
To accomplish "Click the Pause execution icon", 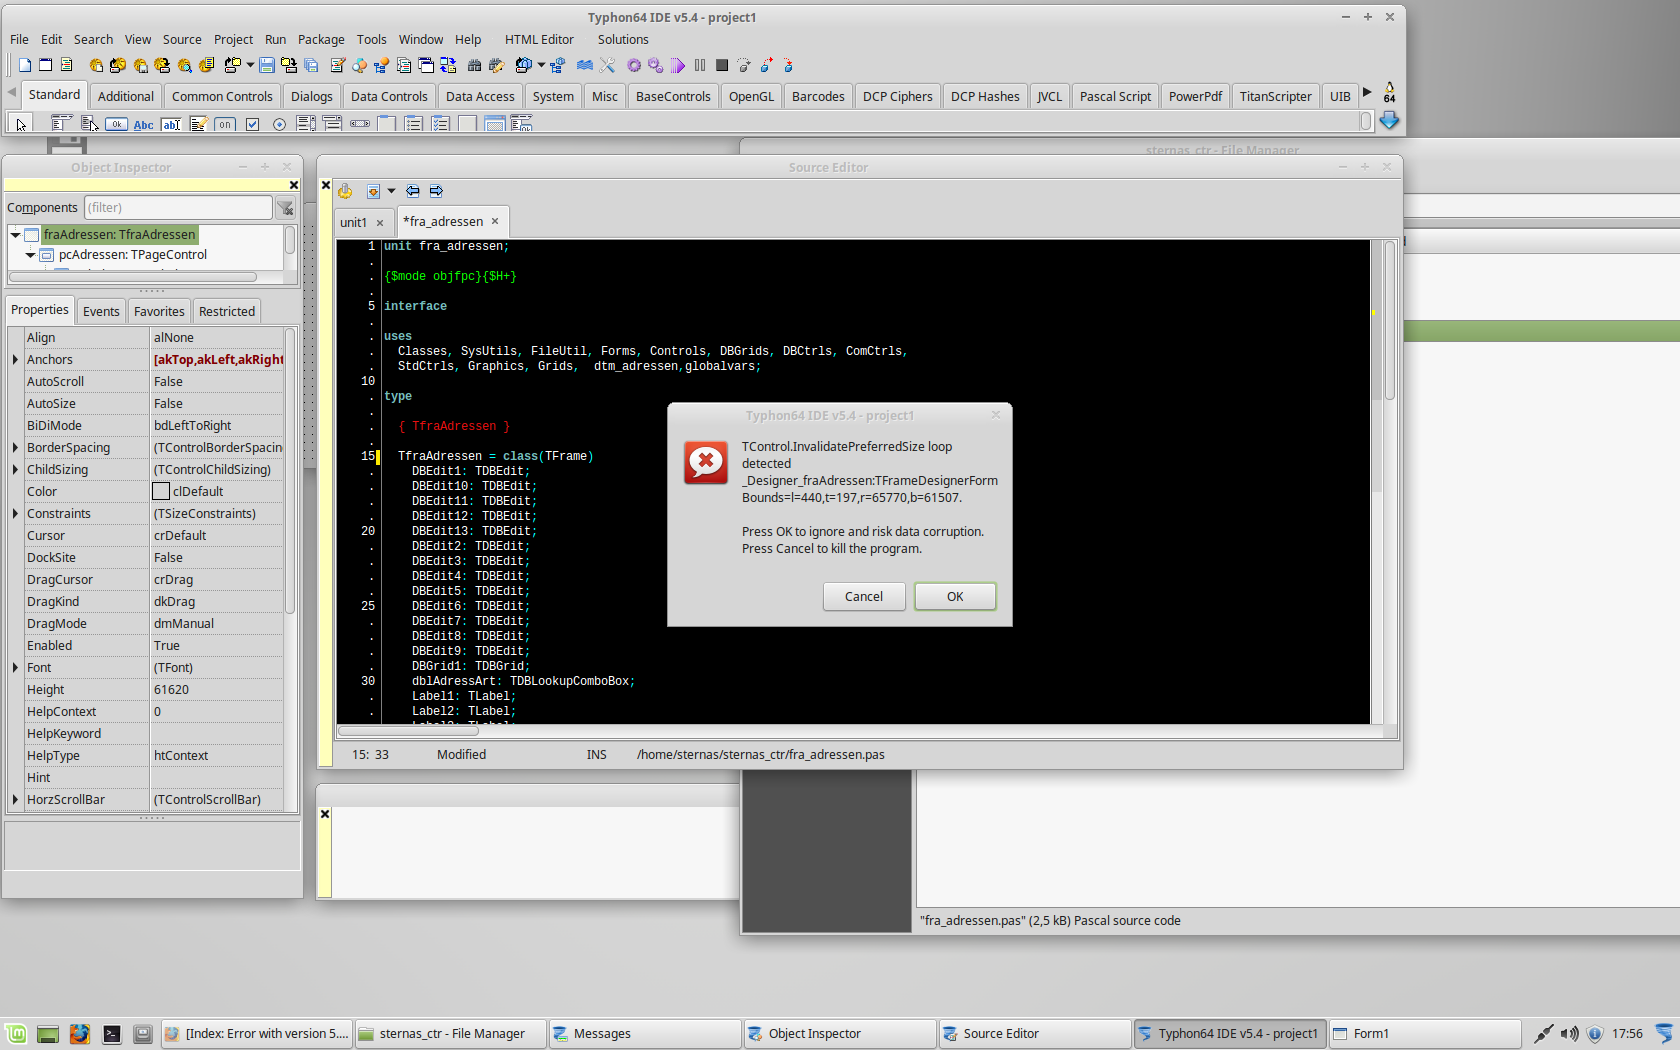I will point(700,65).
